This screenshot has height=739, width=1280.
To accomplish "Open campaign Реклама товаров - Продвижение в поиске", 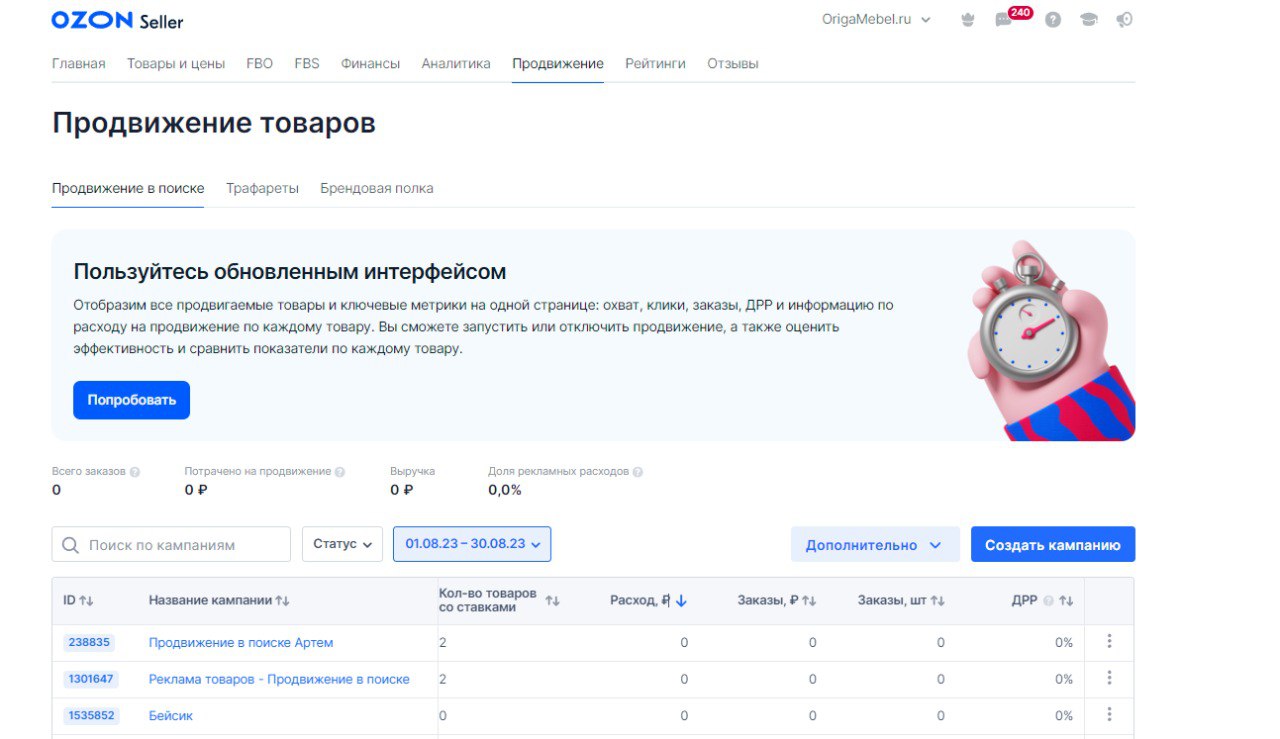I will point(279,679).
